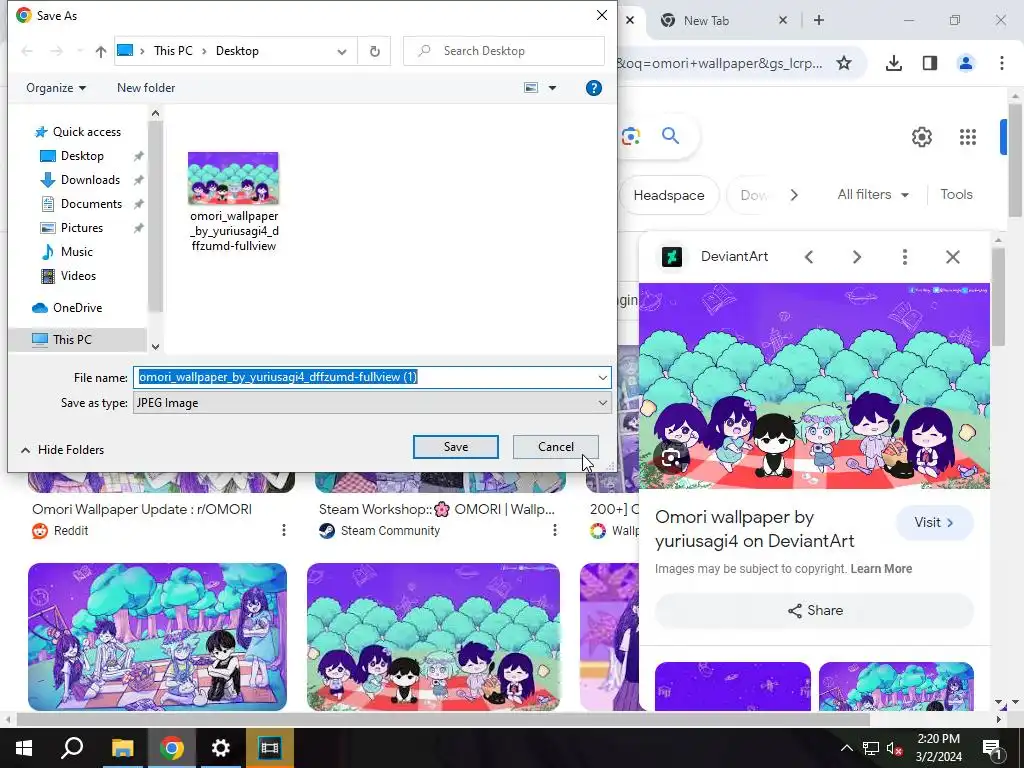
Task: Click the nav pane scroll down arrow
Action: click(155, 347)
